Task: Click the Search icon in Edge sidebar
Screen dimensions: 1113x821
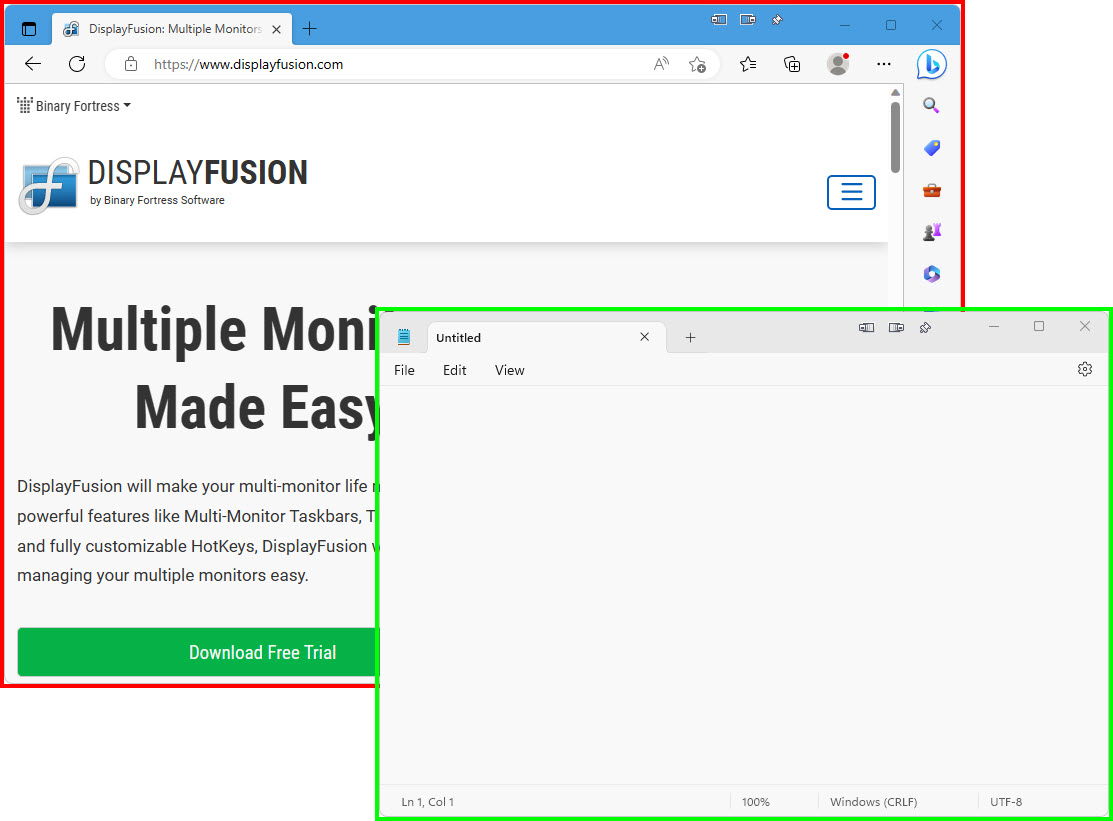Action: click(x=931, y=106)
